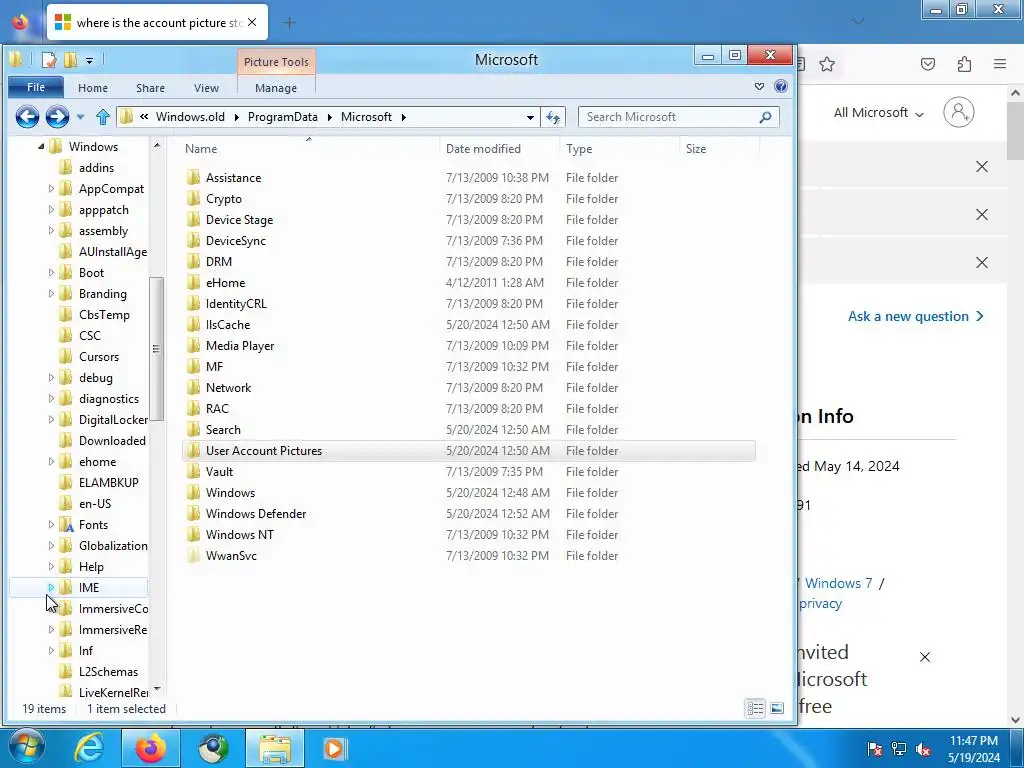This screenshot has width=1024, height=768.
Task: Click the Up one level arrow
Action: coord(103,117)
